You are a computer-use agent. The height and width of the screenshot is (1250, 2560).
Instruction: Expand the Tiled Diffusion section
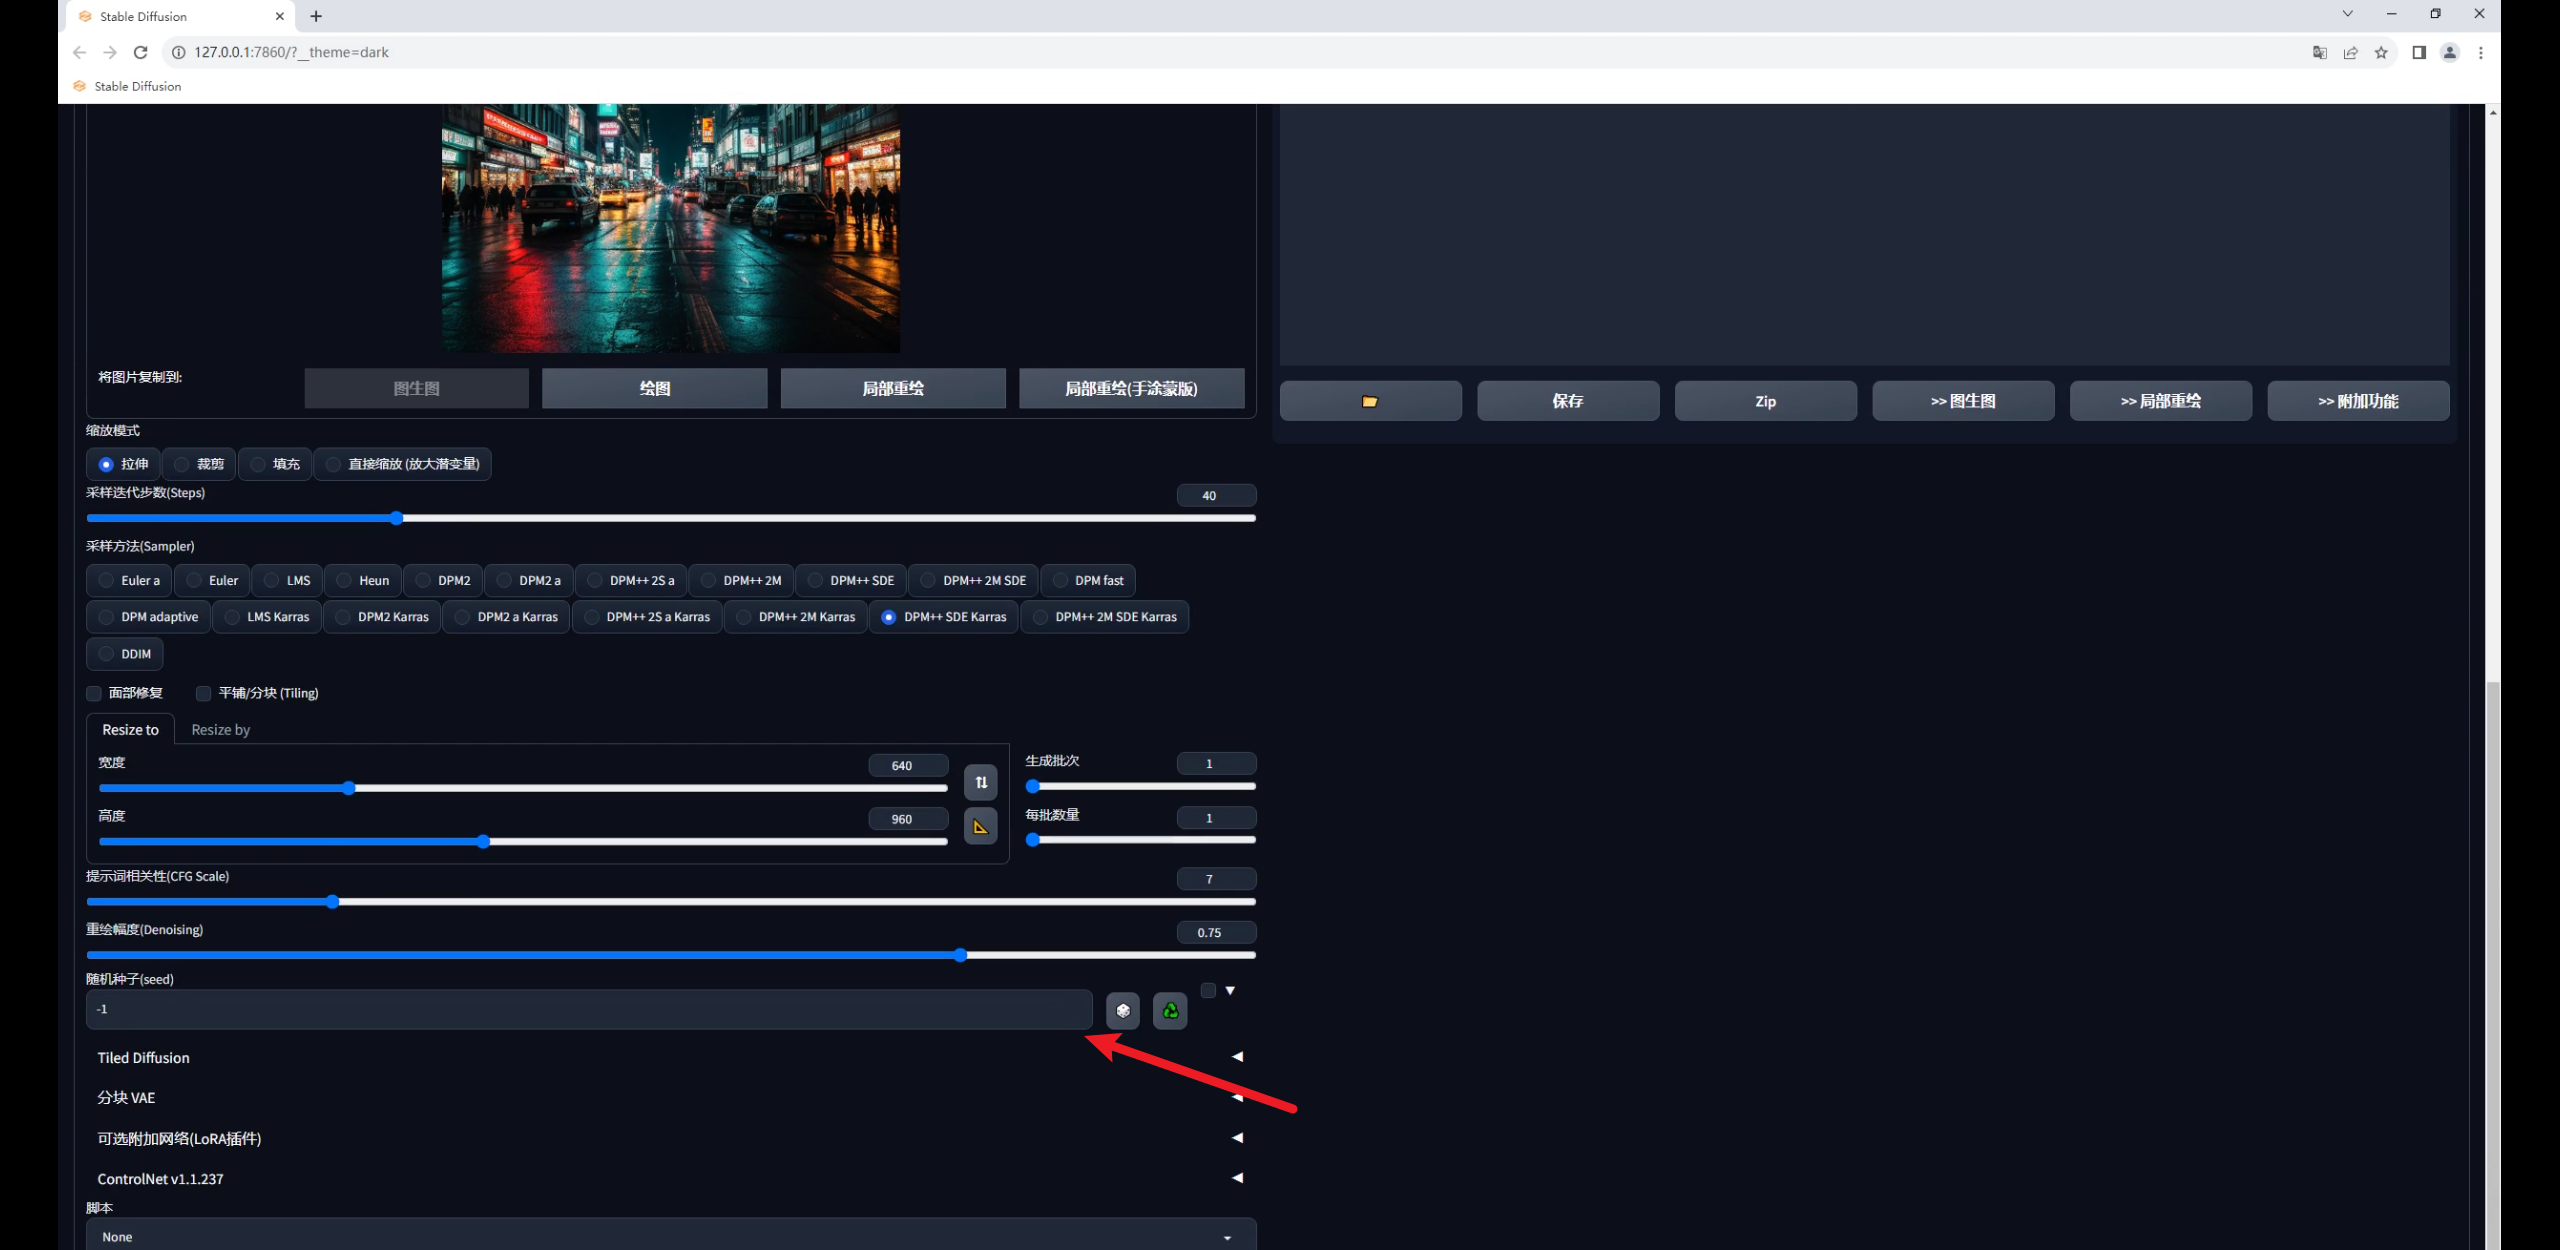coord(670,1057)
